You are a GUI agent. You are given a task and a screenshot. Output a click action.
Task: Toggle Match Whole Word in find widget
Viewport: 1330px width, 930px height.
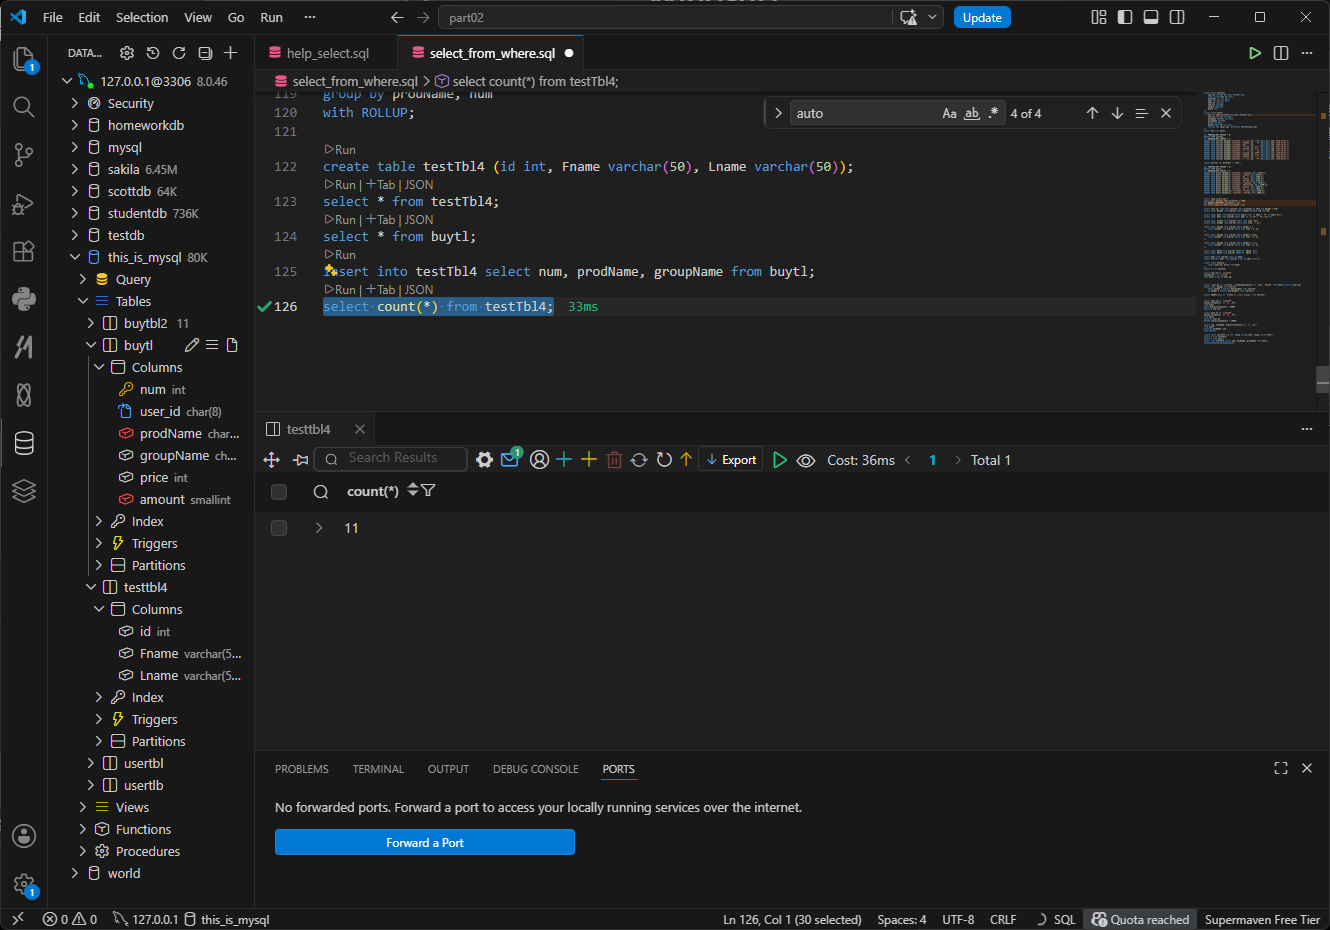click(971, 113)
